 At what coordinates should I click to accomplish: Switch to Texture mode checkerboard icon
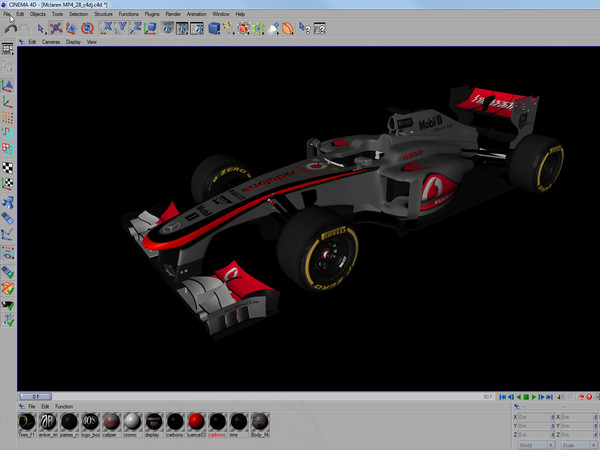[x=8, y=168]
